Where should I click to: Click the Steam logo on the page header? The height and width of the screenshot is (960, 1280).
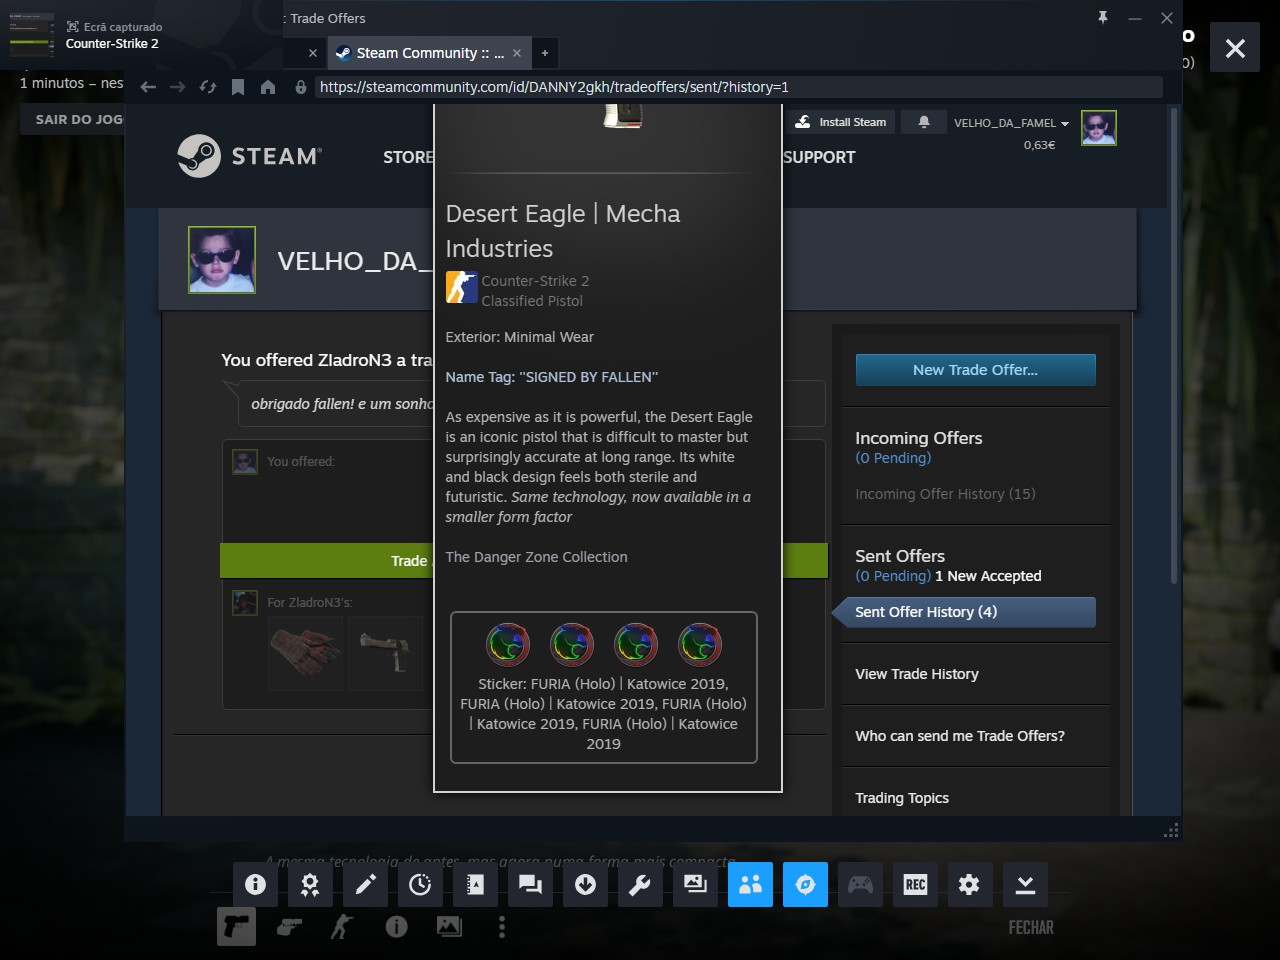tap(250, 156)
